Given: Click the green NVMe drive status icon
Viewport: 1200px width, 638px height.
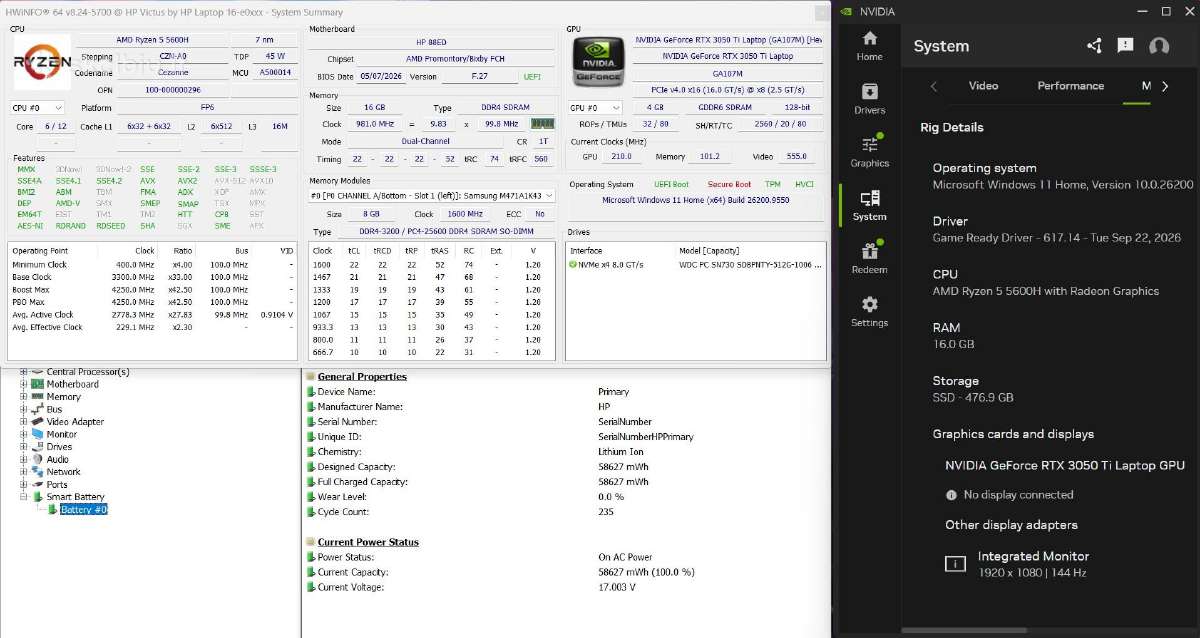Looking at the screenshot, I should pos(573,264).
